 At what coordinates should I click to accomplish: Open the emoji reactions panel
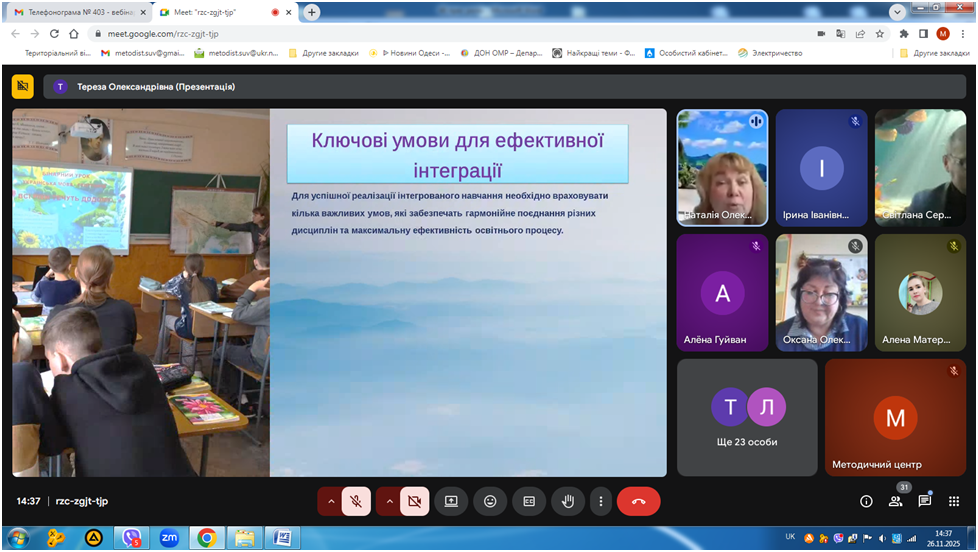(x=490, y=501)
